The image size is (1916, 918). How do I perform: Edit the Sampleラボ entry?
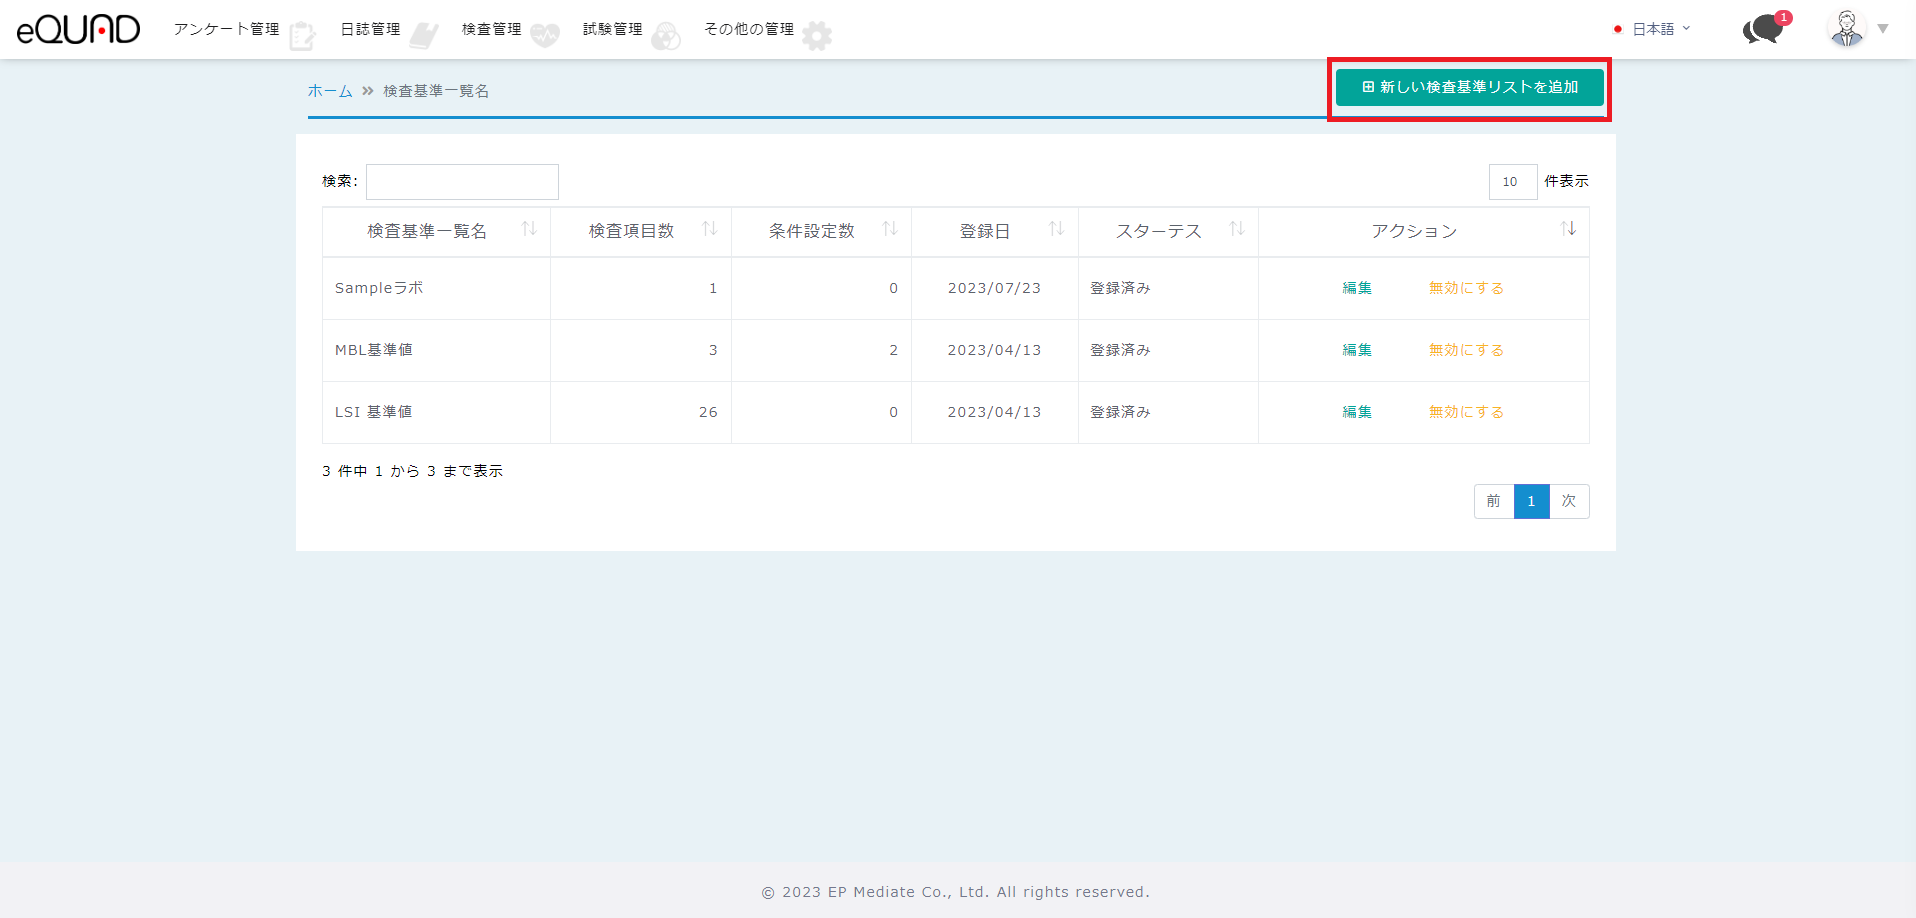pos(1357,288)
